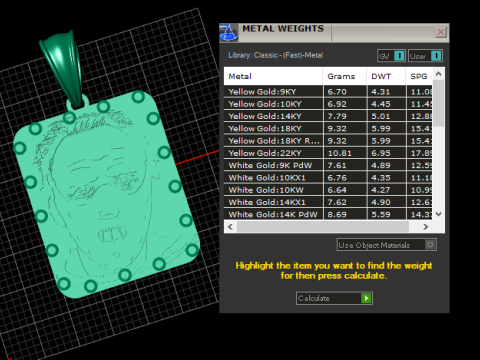The height and width of the screenshot is (360, 480).
Task: Click the 6.70 grams value
Action: pos(337,92)
